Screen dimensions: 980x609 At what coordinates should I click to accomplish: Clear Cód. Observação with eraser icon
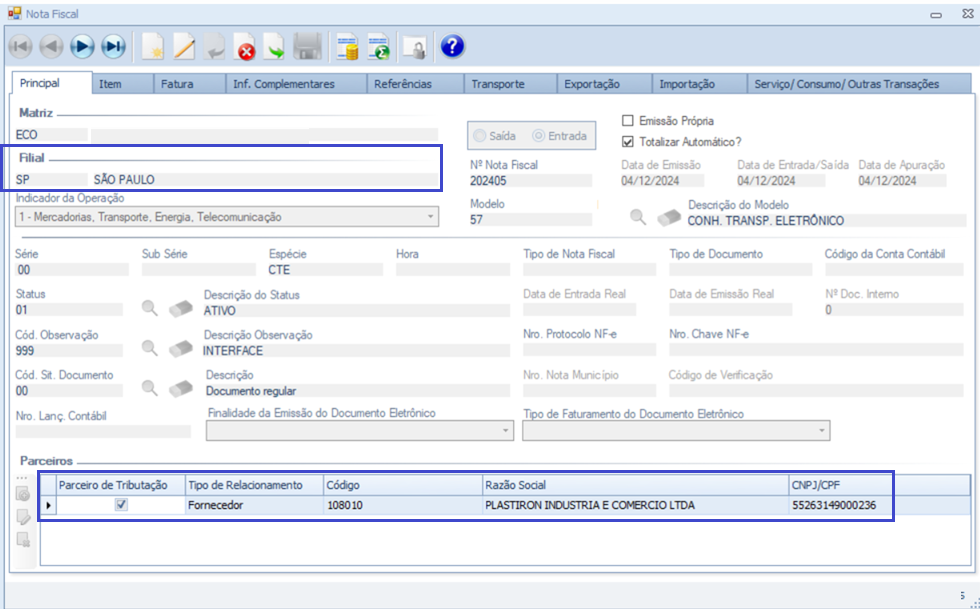(180, 348)
